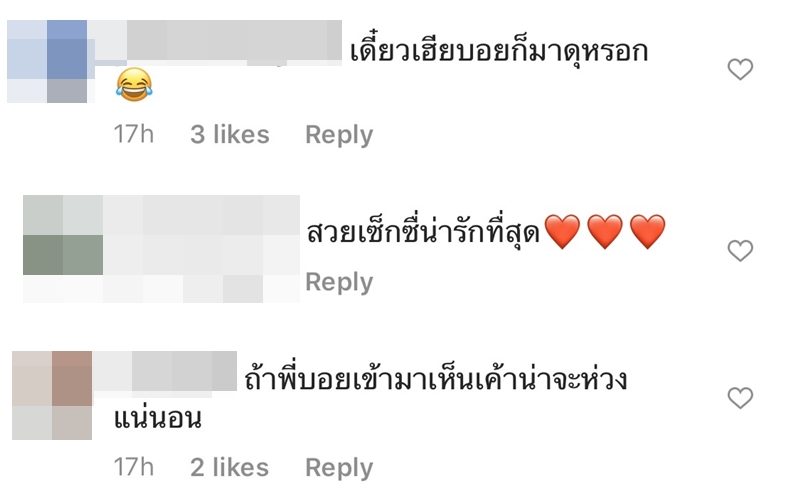Screen dimensions: 800x503
Task: Like the สวยเซ็กซี่น่ารักที่สุด comment
Action: [740, 251]
